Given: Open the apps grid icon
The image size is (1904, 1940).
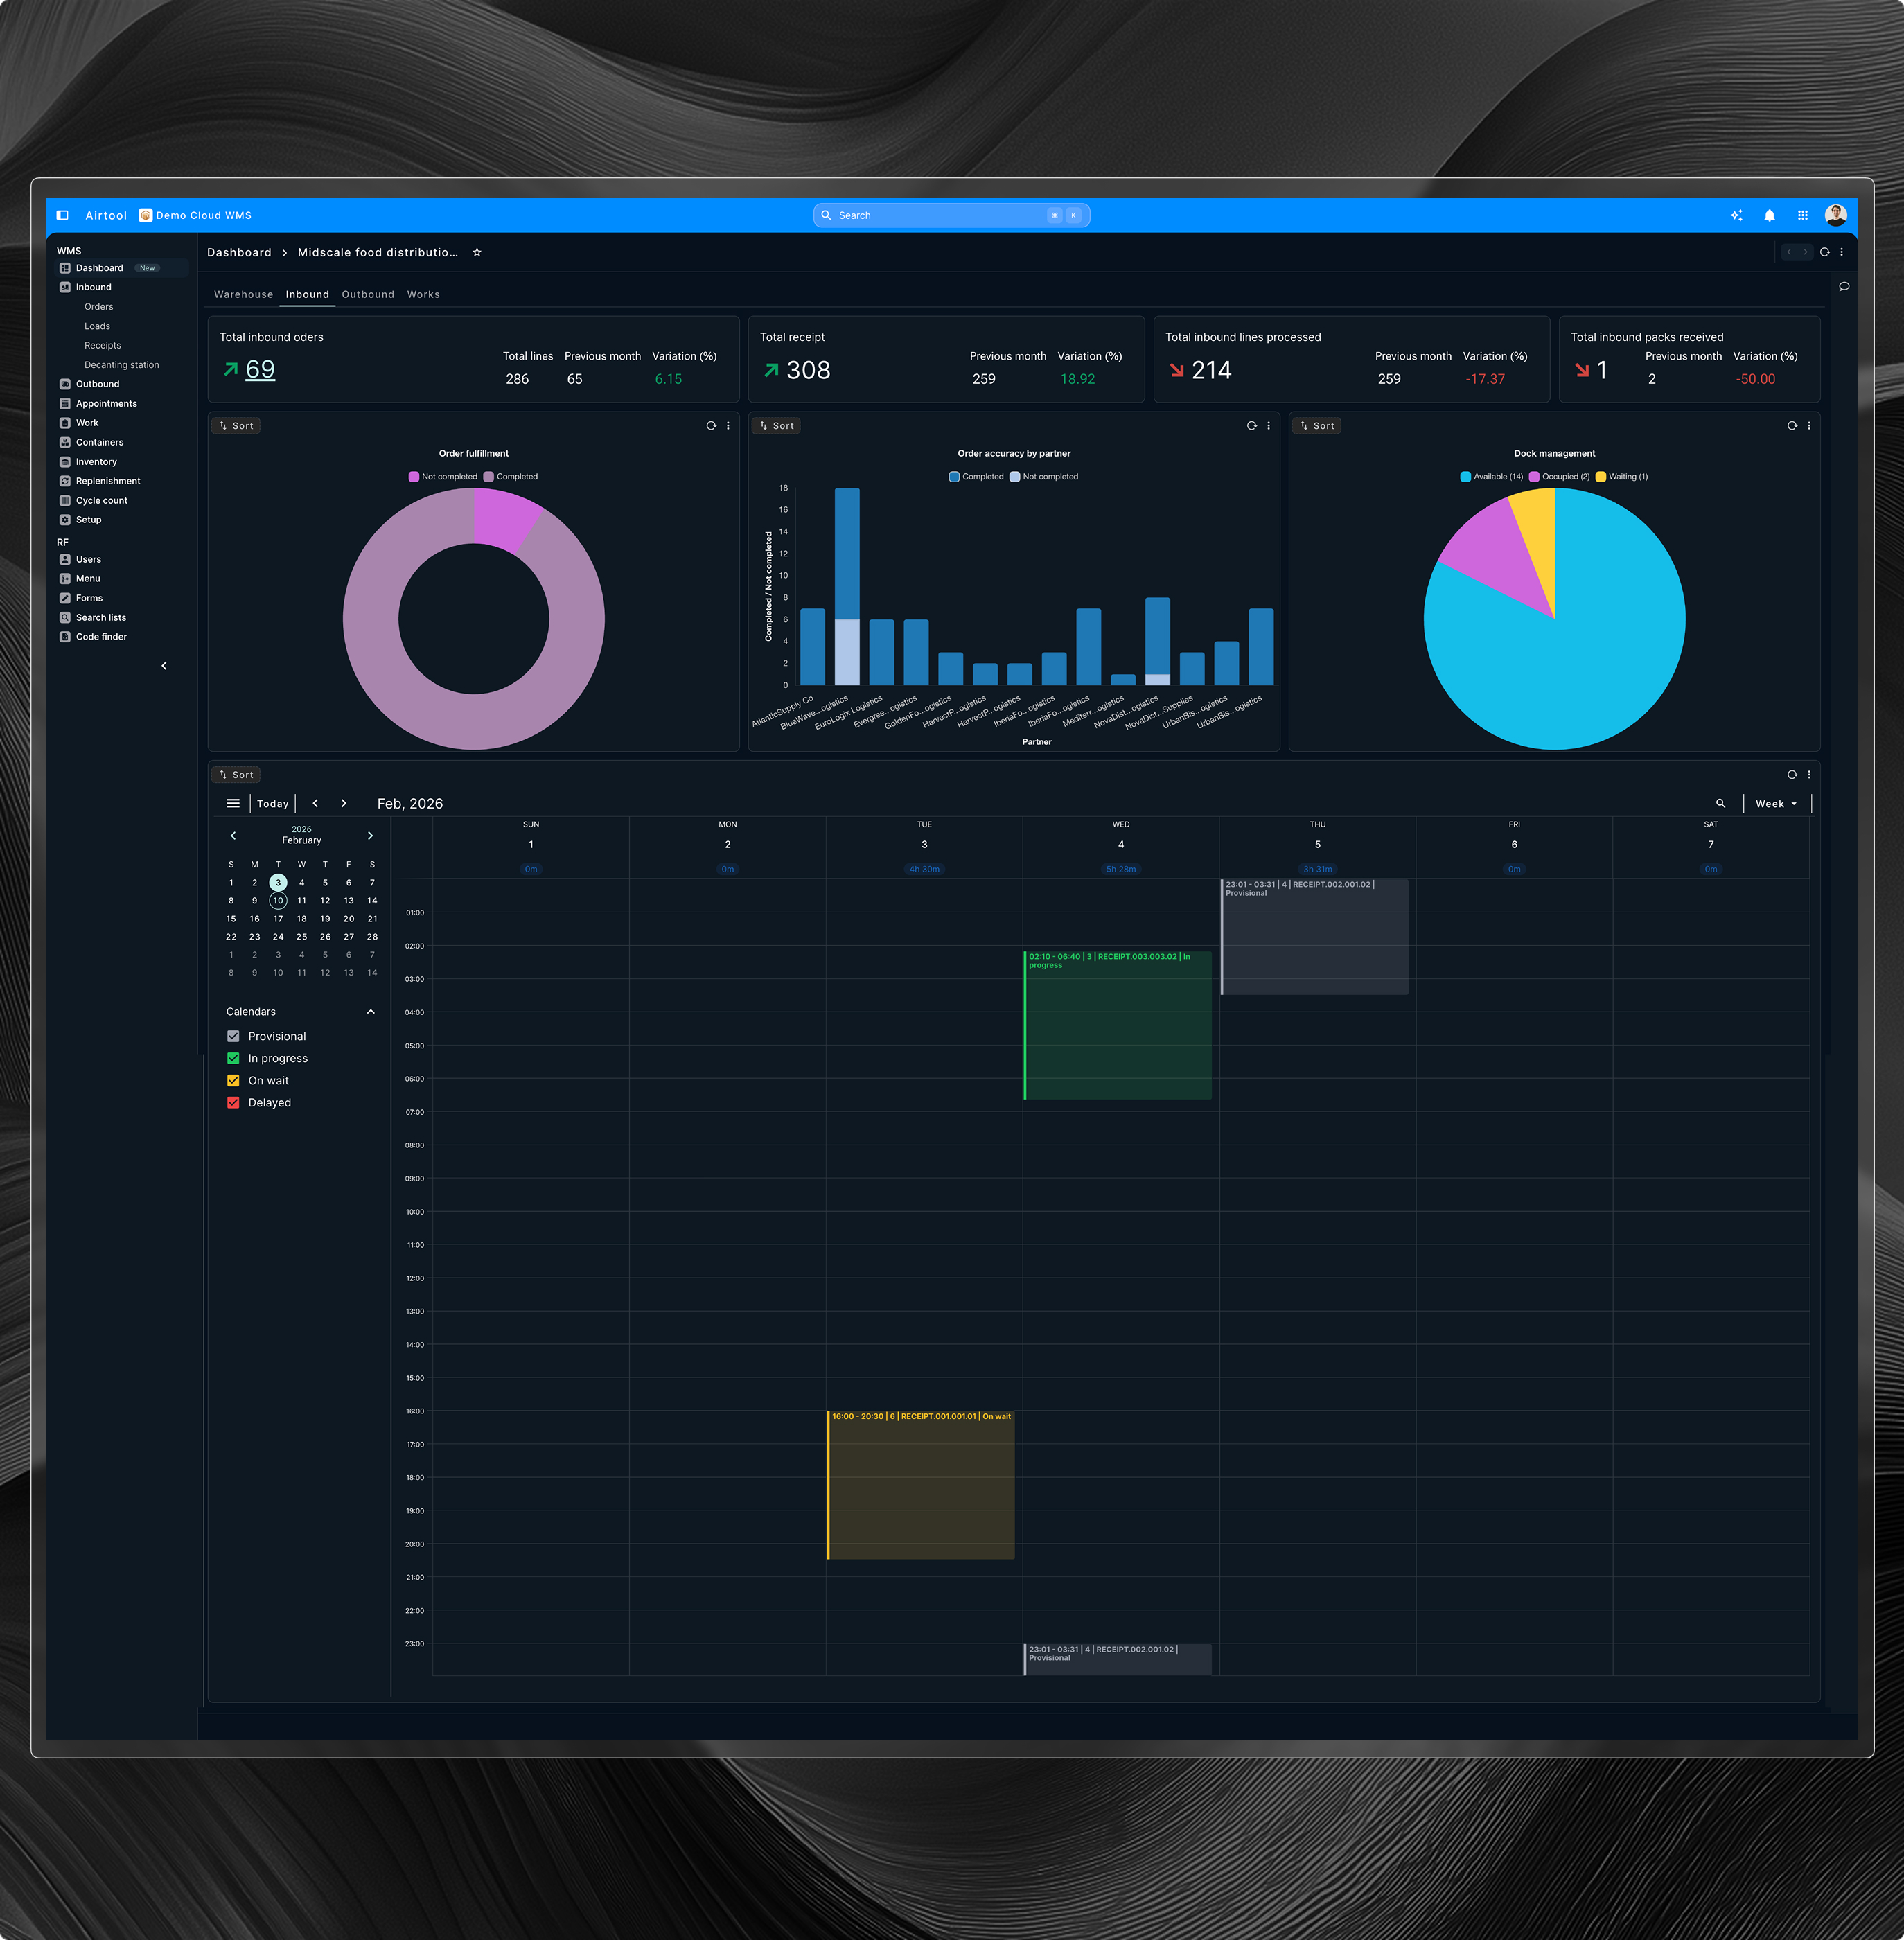Looking at the screenshot, I should click(1802, 215).
